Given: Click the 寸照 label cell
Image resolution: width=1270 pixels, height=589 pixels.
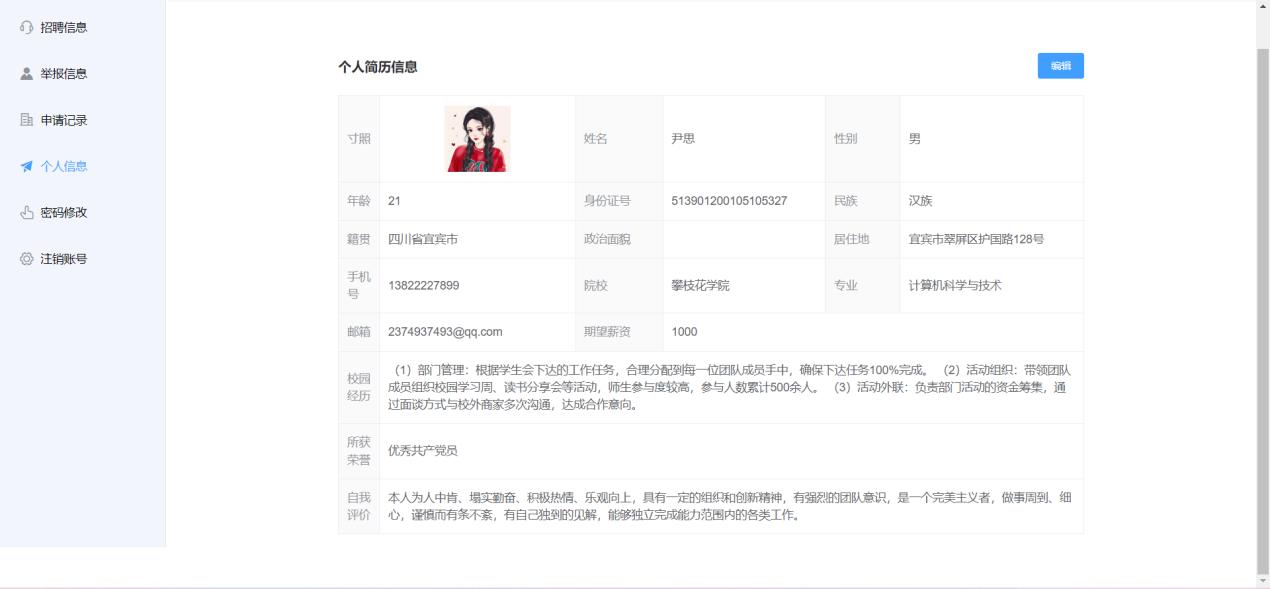Looking at the screenshot, I should pyautogui.click(x=359, y=139).
